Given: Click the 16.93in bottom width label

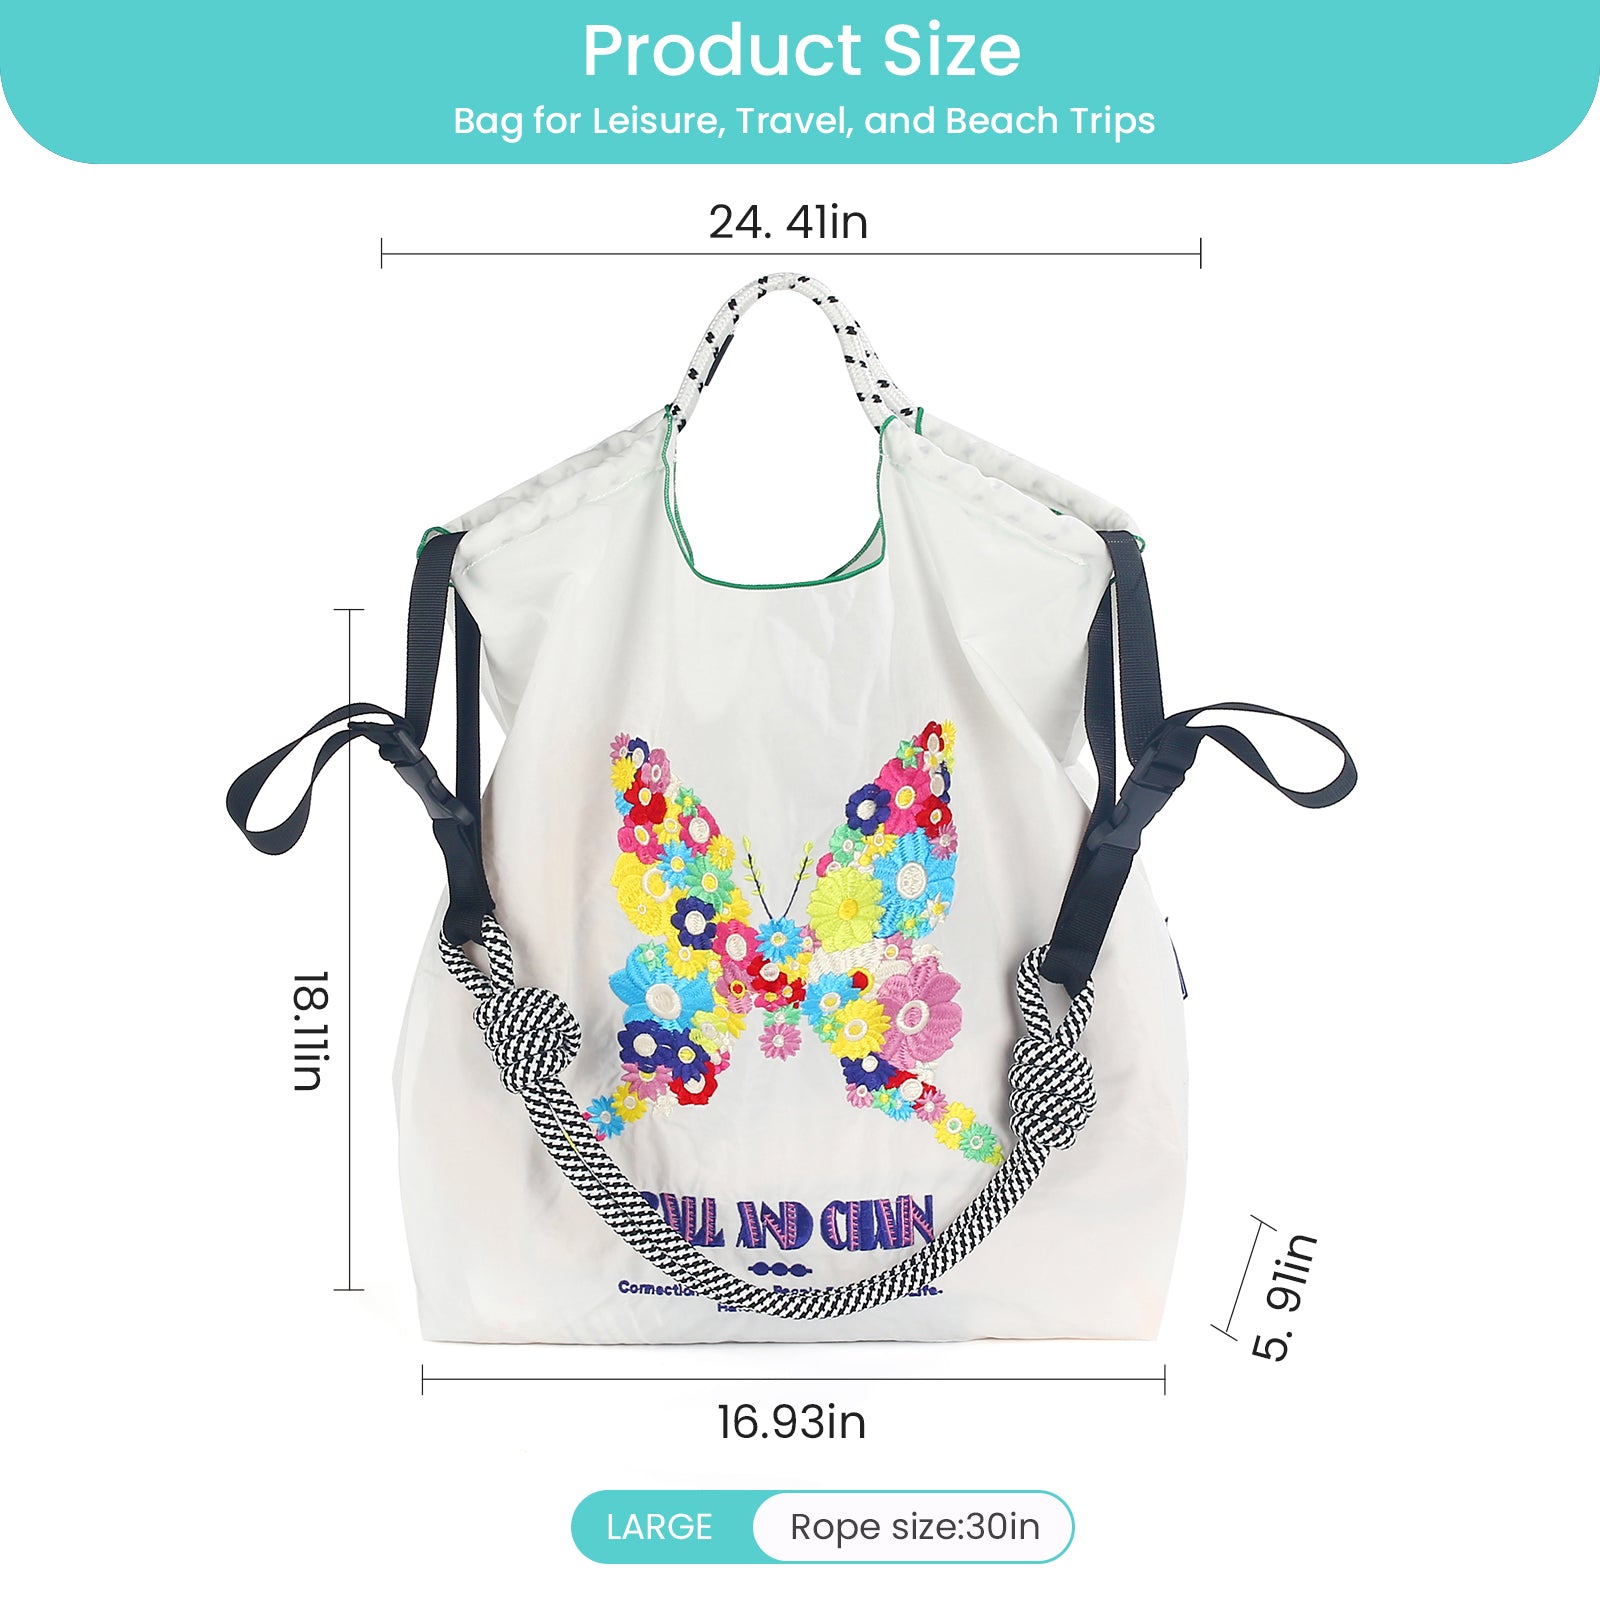Looking at the screenshot, I should (791, 1422).
